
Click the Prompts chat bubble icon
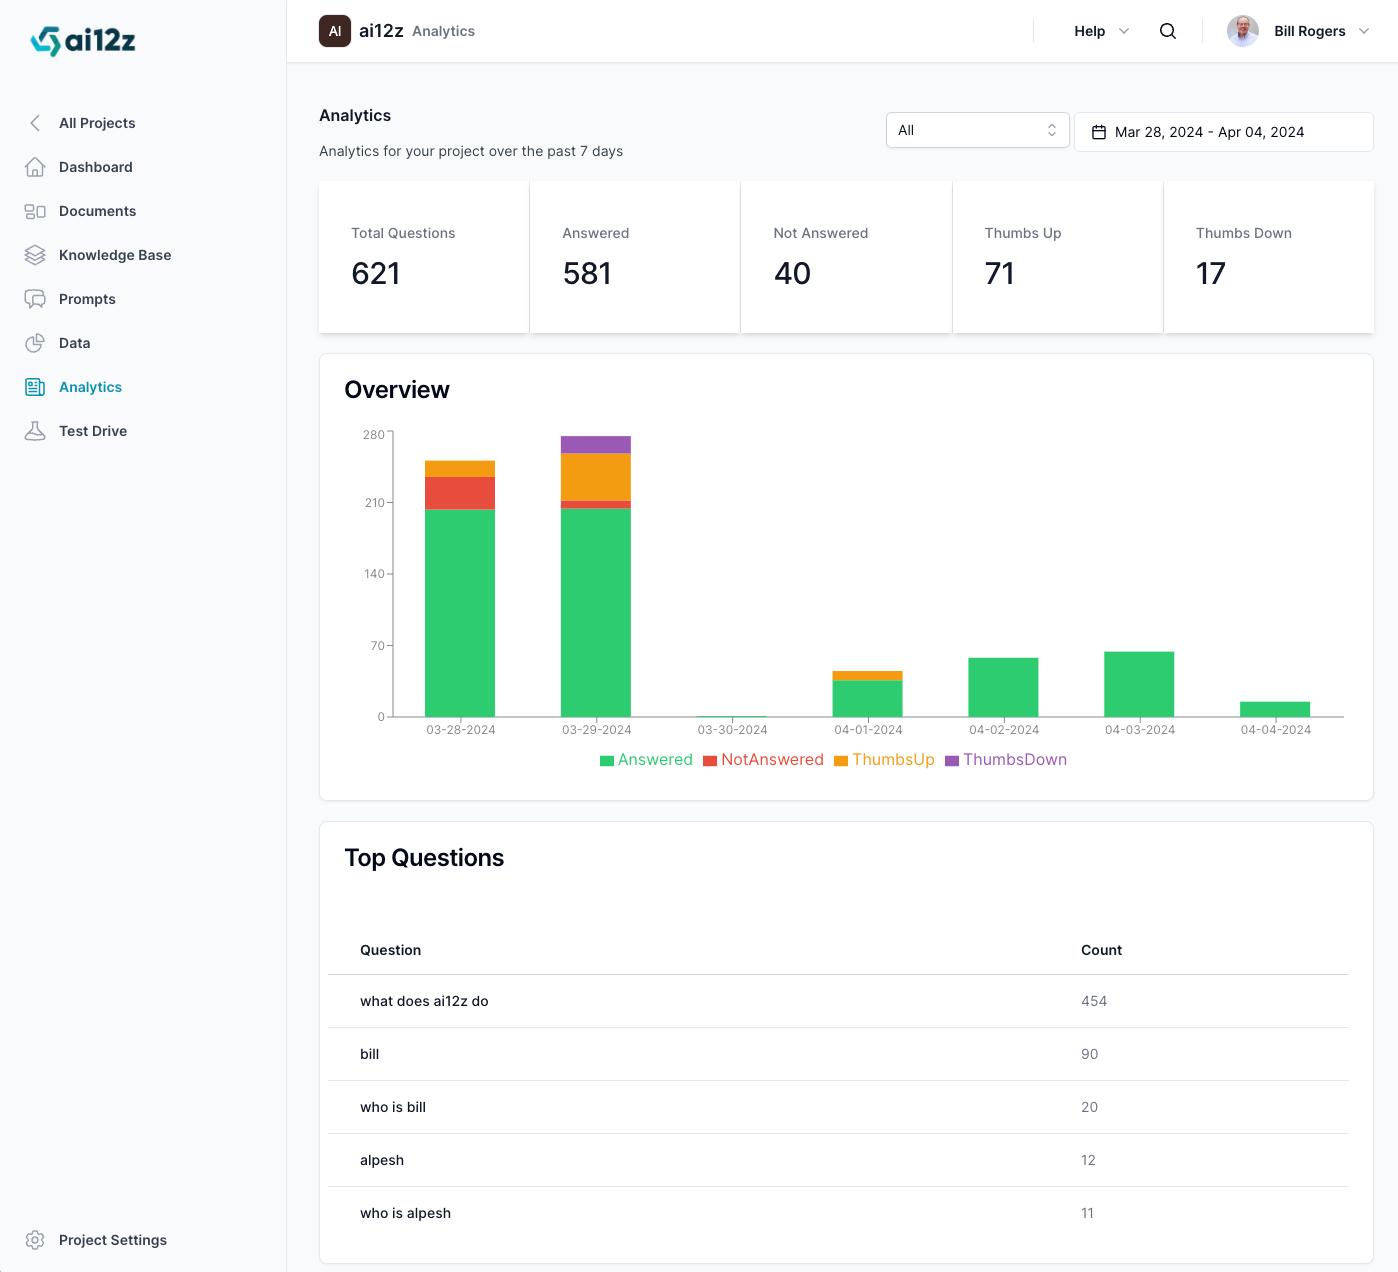[x=35, y=299]
